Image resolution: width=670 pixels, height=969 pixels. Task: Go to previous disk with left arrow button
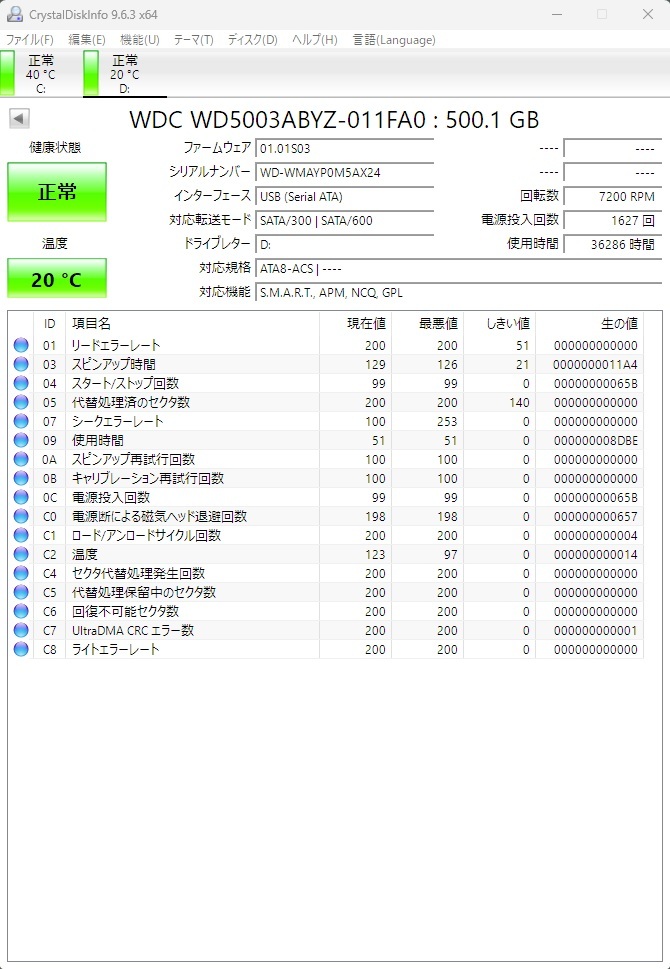(19, 119)
